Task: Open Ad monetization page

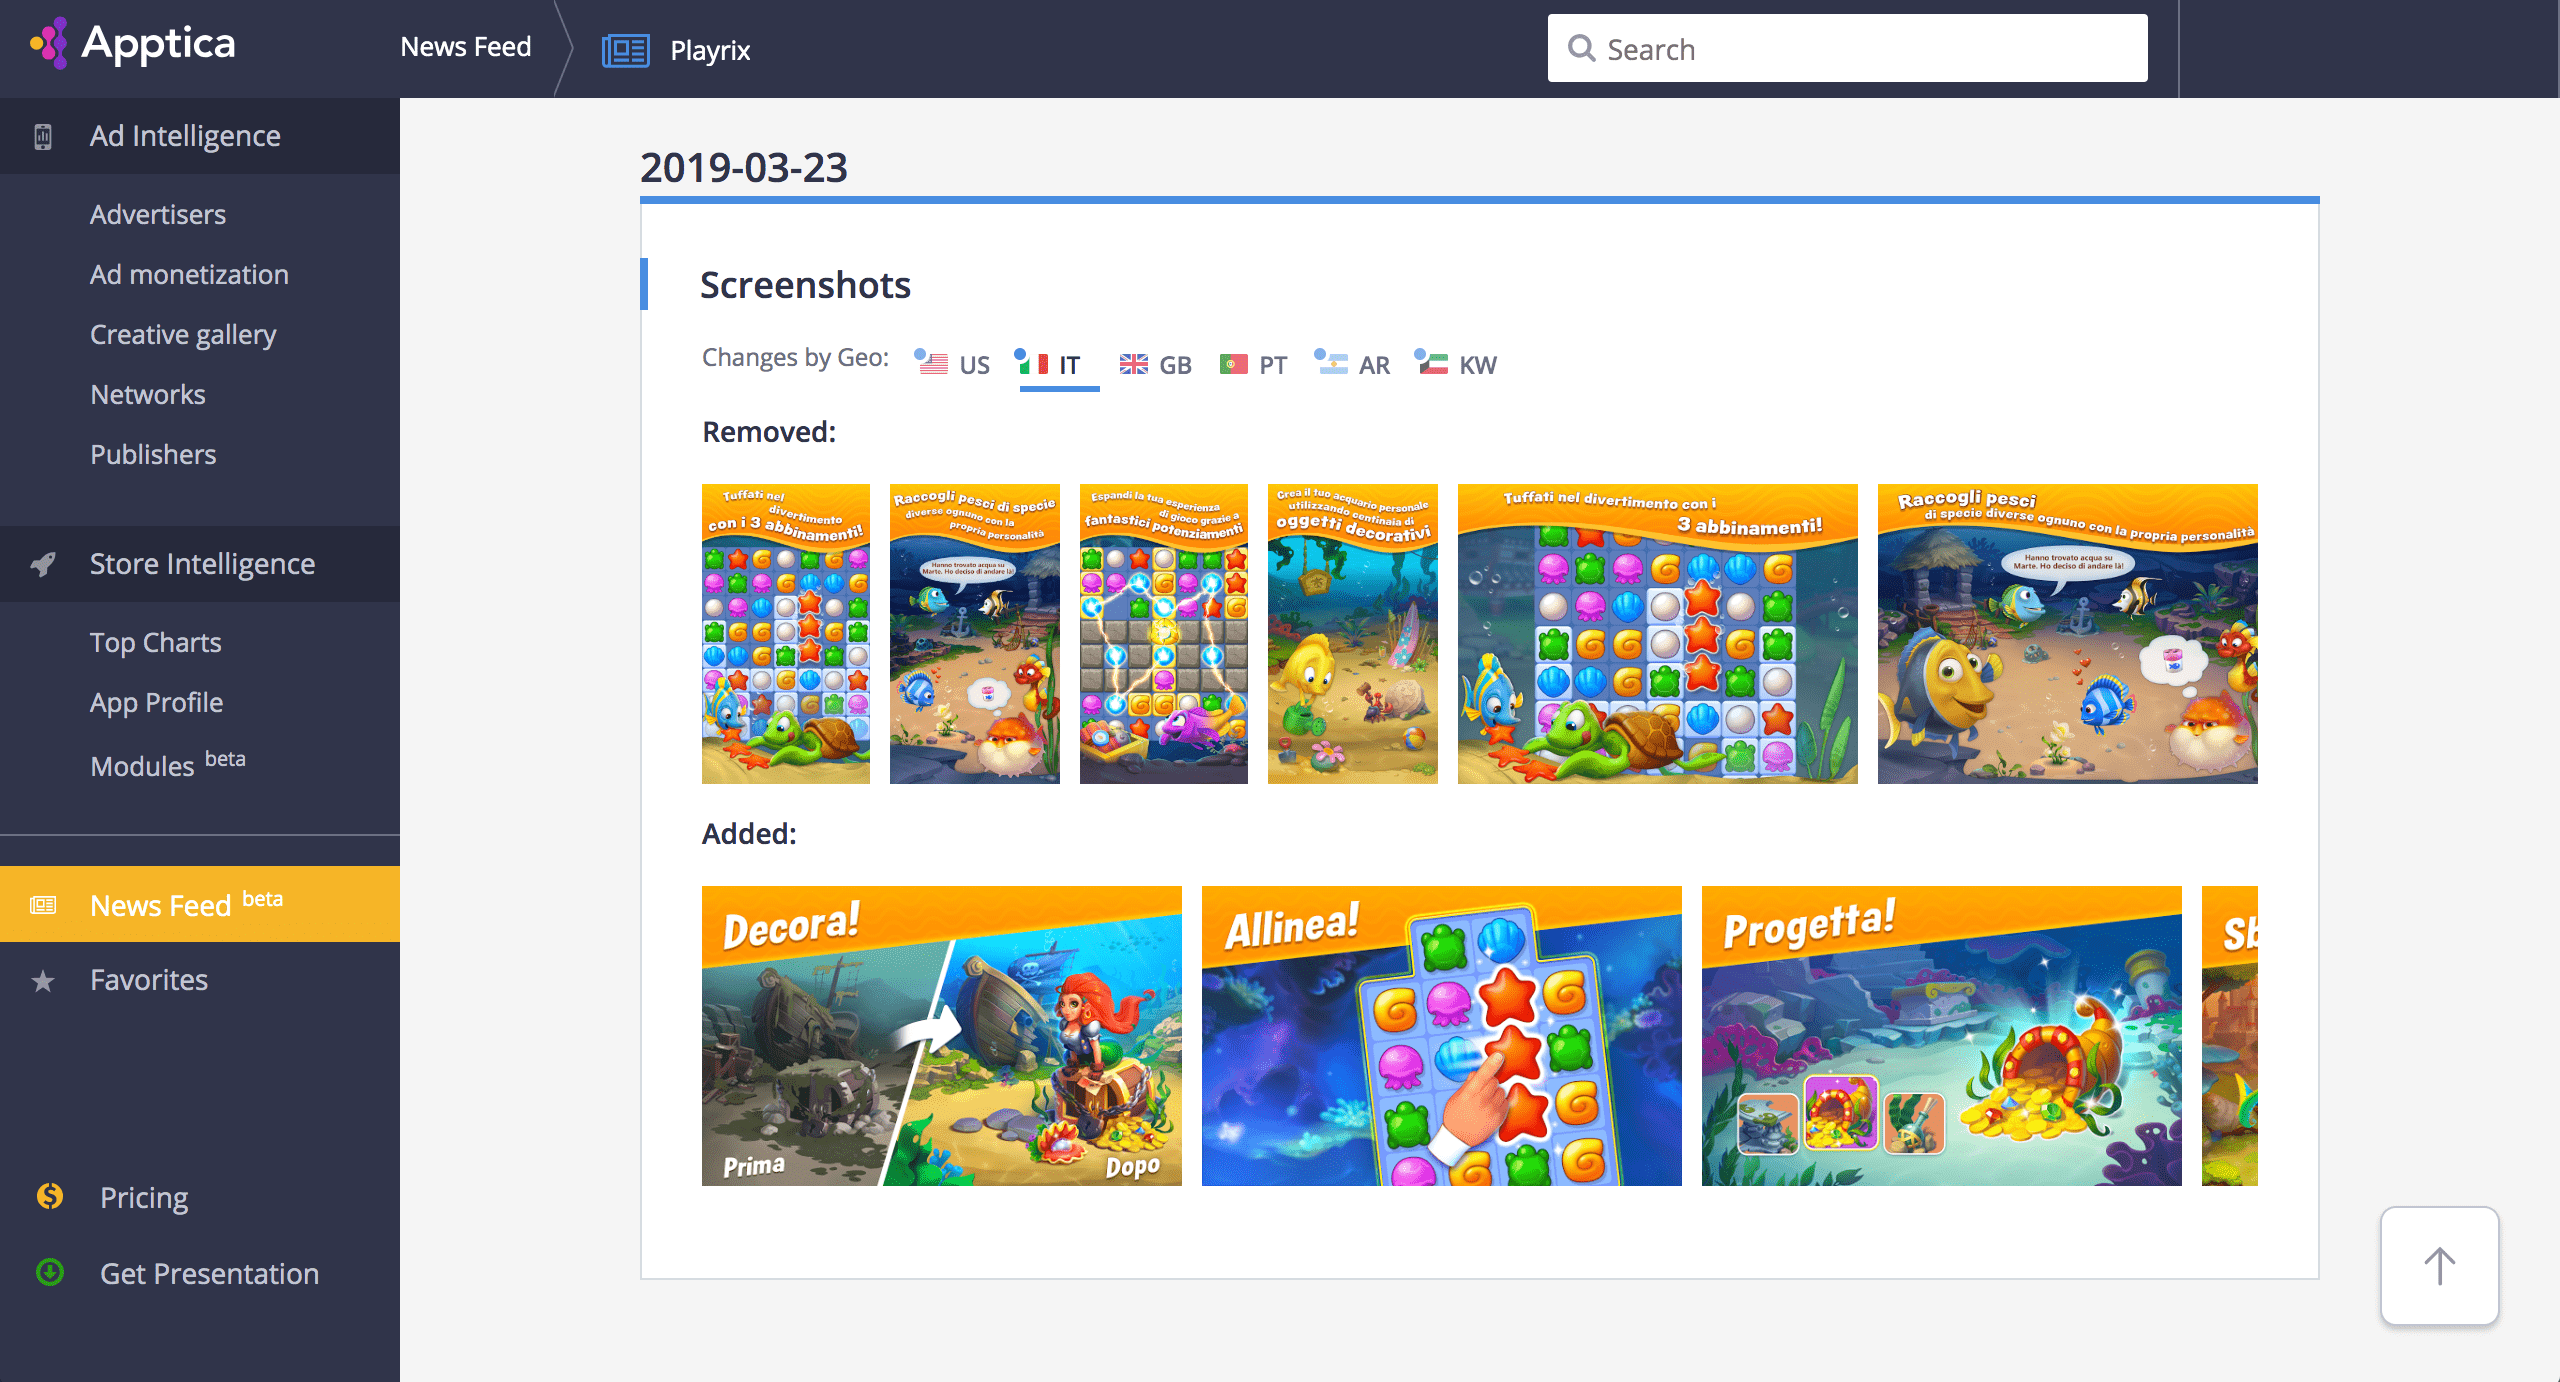Action: point(189,274)
